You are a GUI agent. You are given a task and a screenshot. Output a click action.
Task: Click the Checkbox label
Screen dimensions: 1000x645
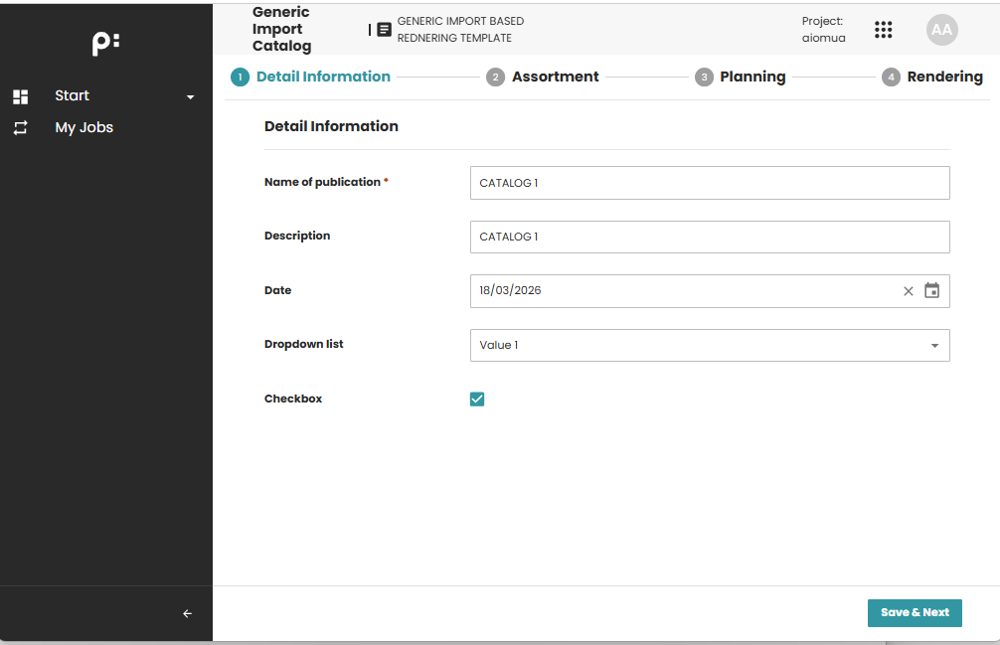293,399
